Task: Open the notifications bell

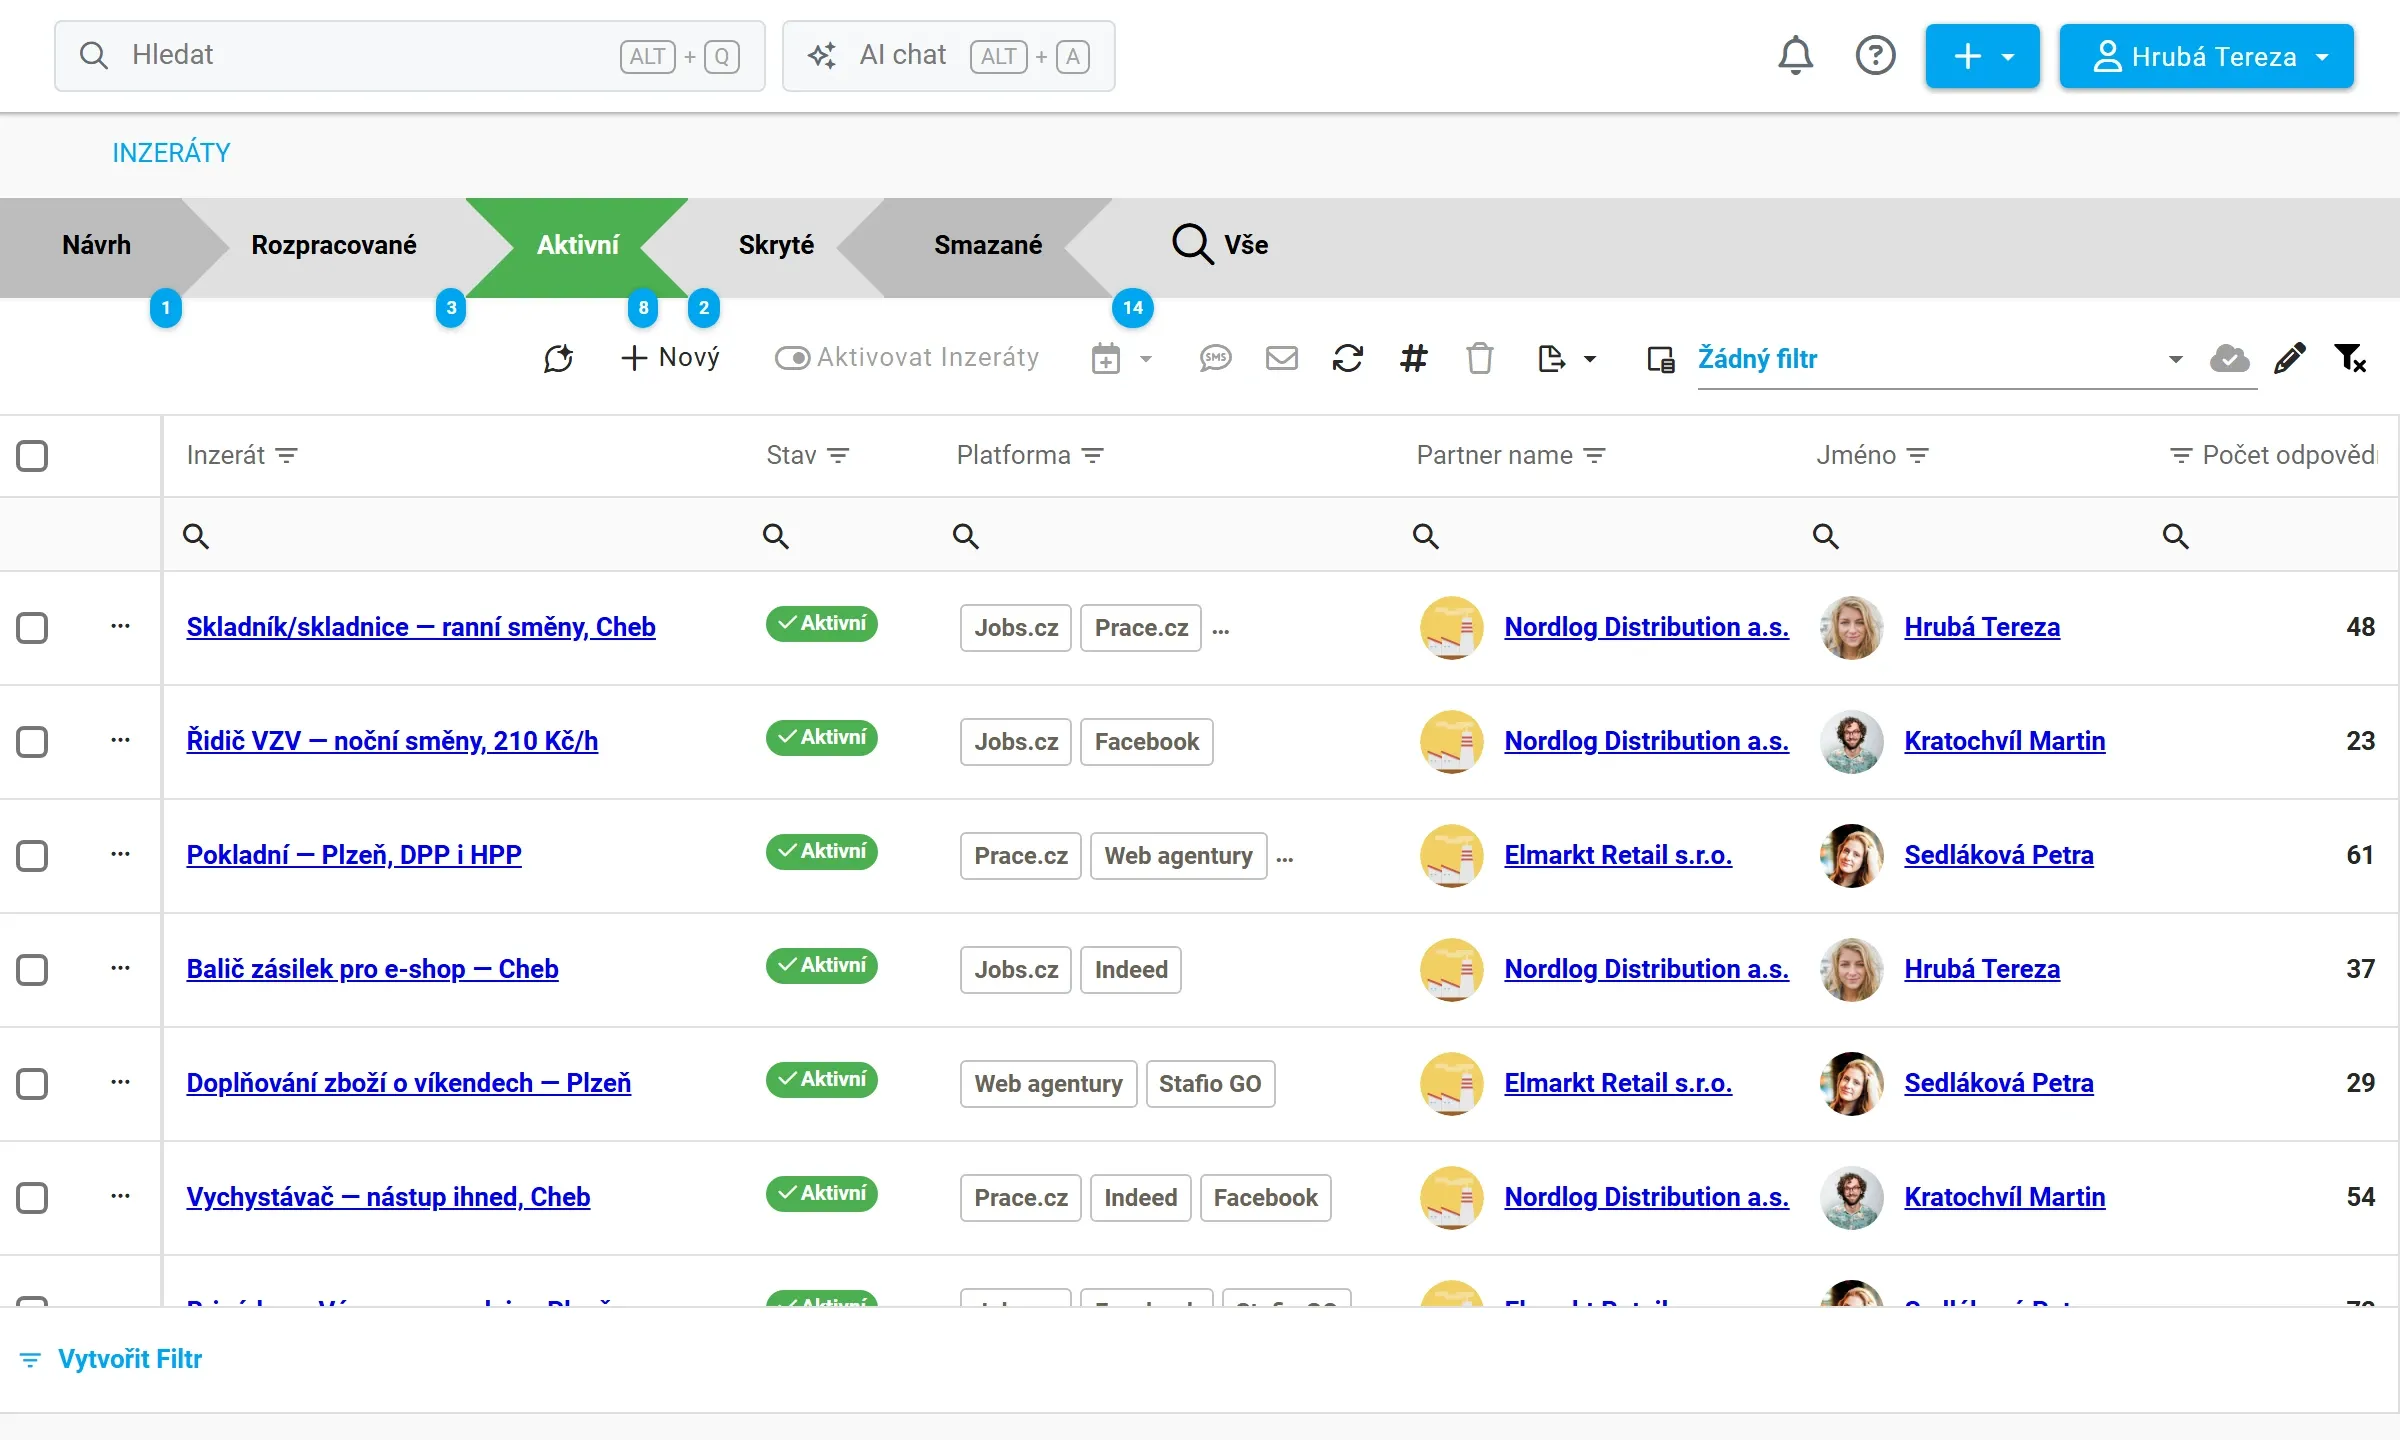Action: (x=1795, y=56)
